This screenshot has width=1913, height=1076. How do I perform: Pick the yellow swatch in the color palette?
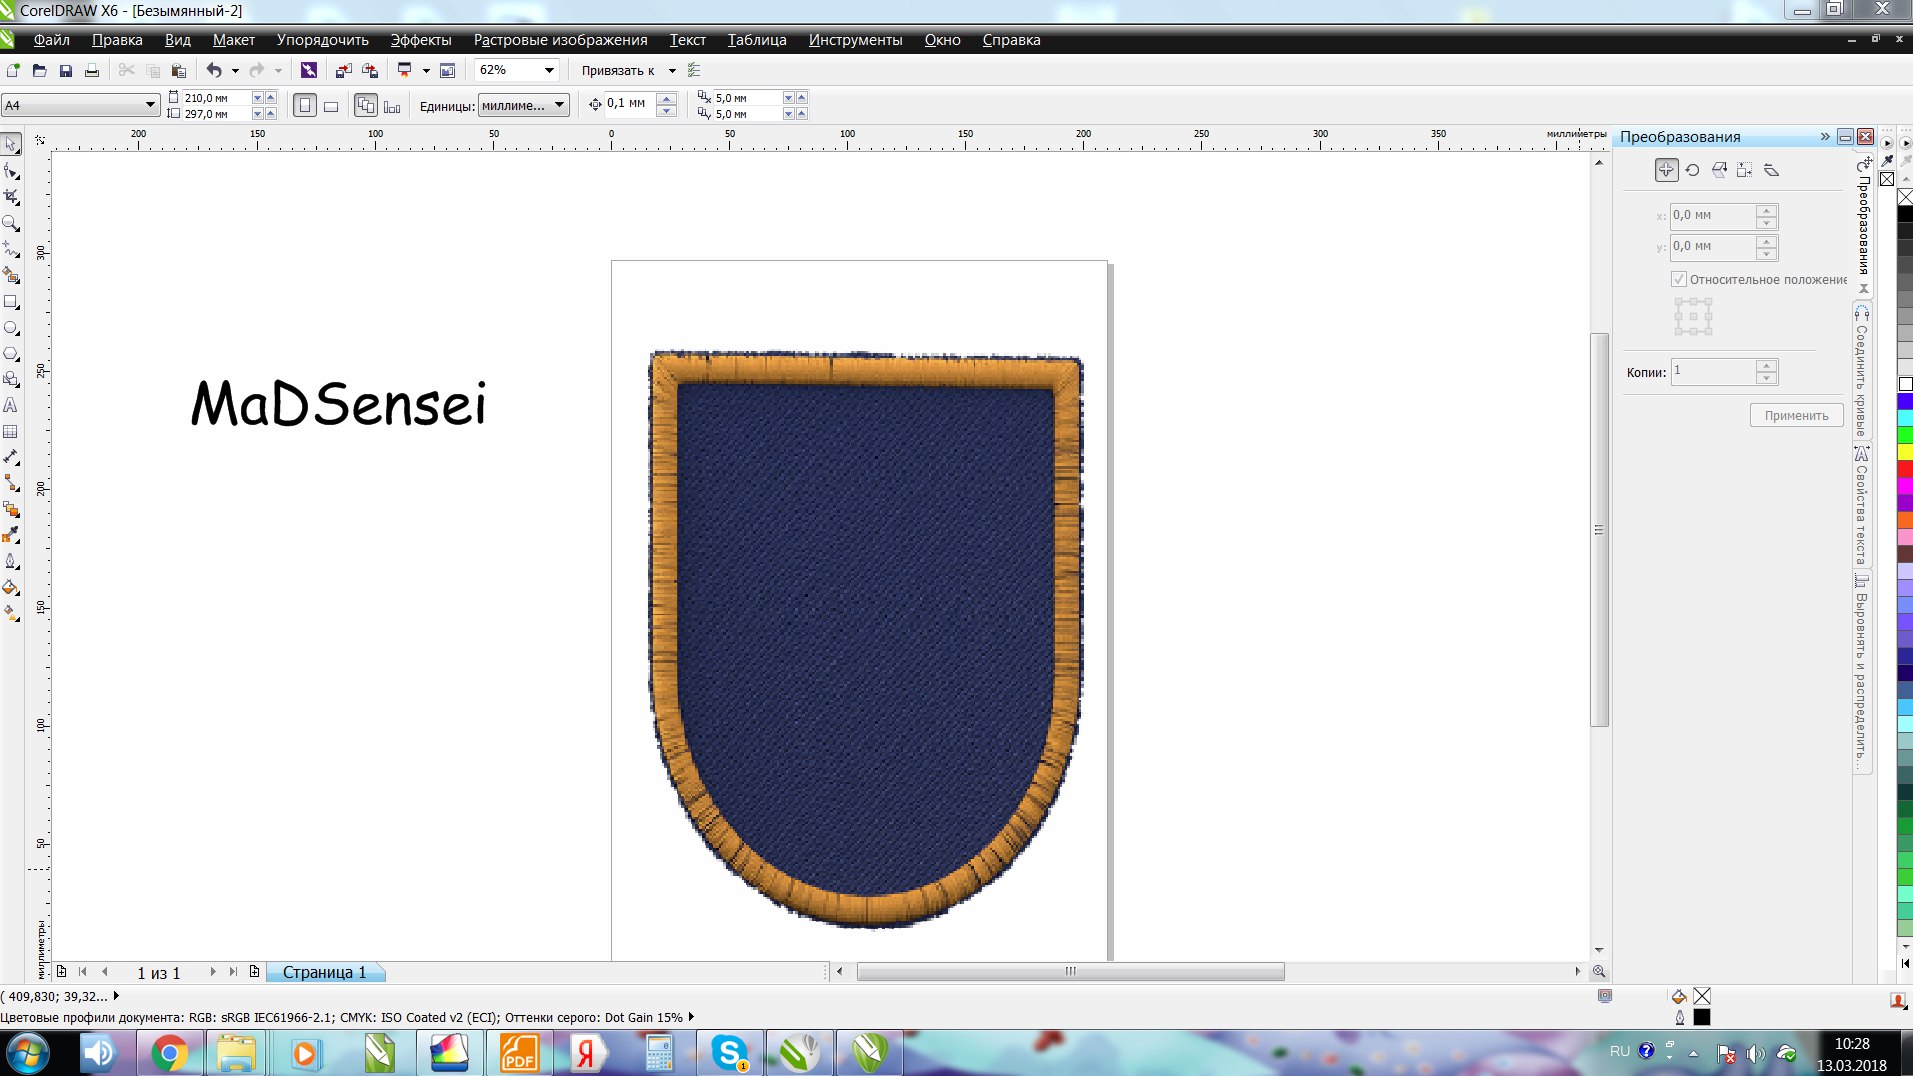coord(1905,453)
